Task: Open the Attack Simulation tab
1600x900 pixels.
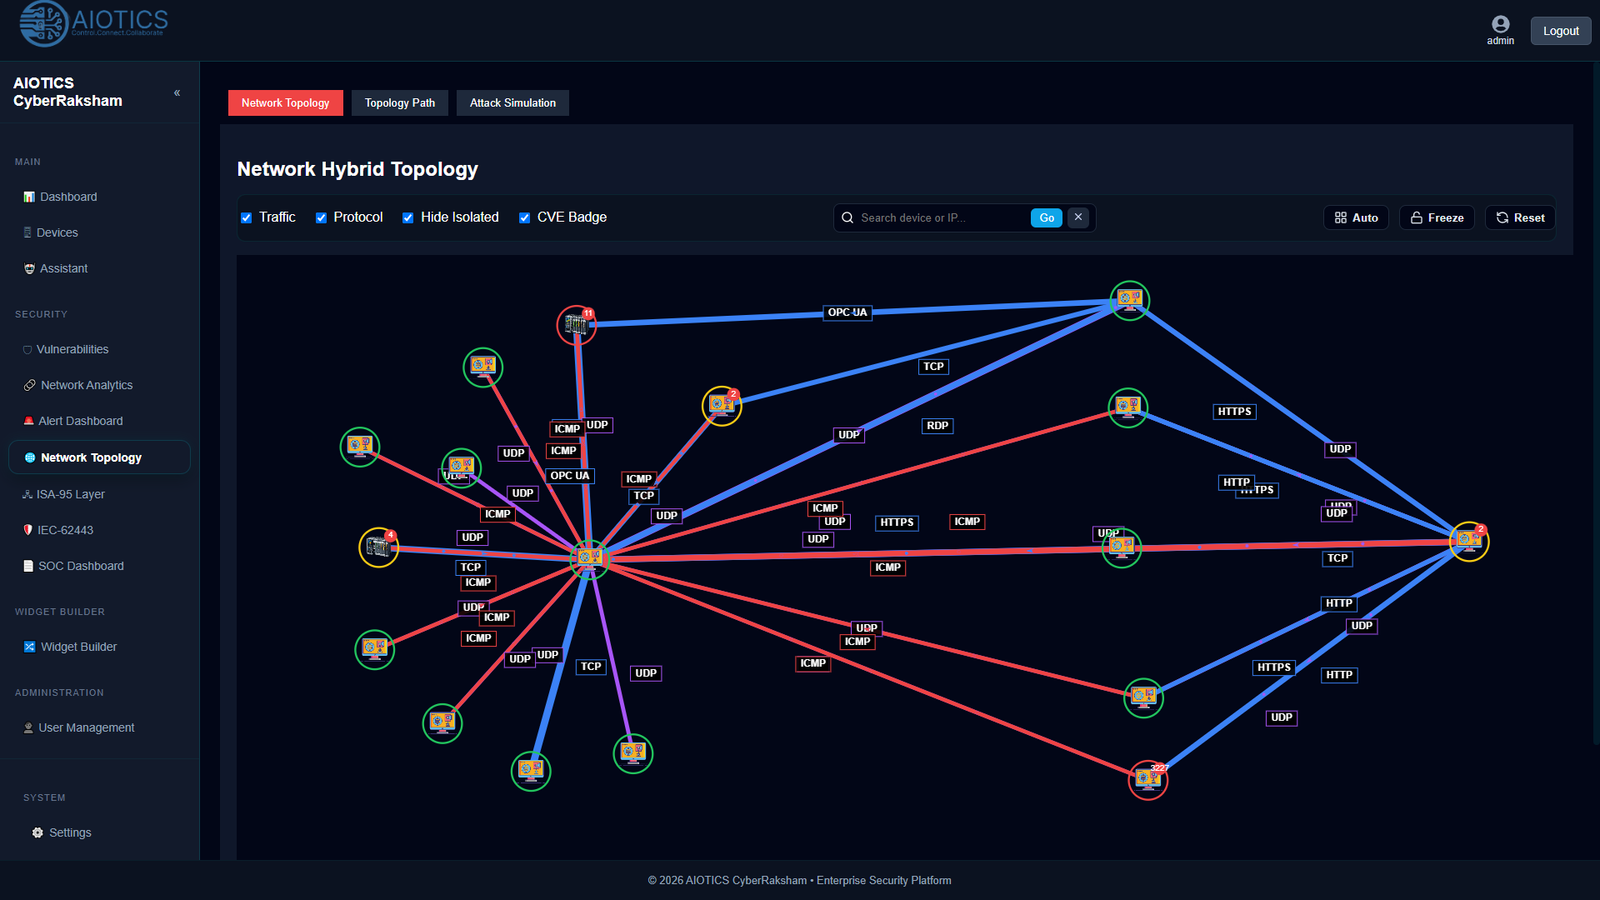Action: coord(513,103)
